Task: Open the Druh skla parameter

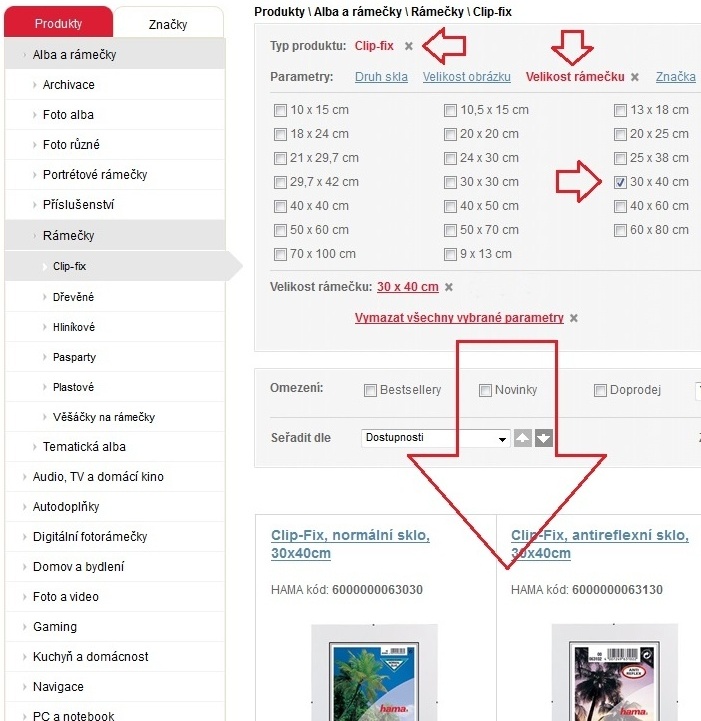Action: (x=381, y=77)
